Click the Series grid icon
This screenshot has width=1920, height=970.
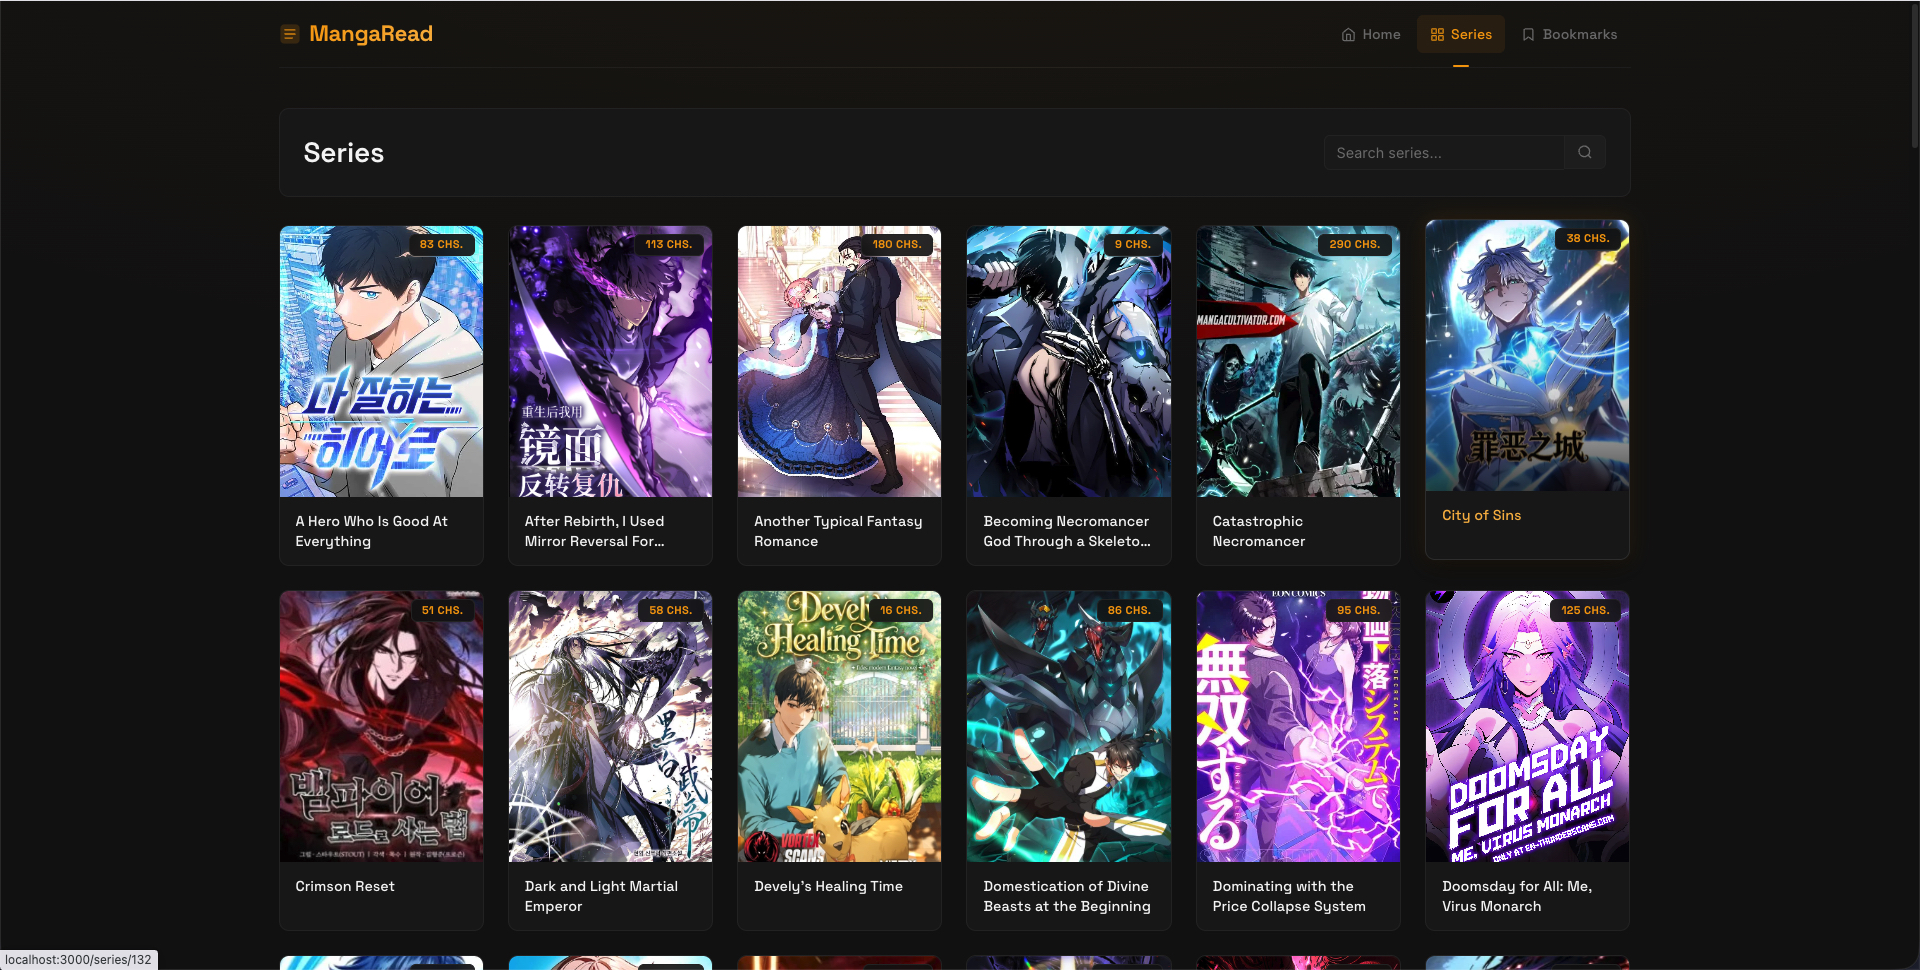1437,34
